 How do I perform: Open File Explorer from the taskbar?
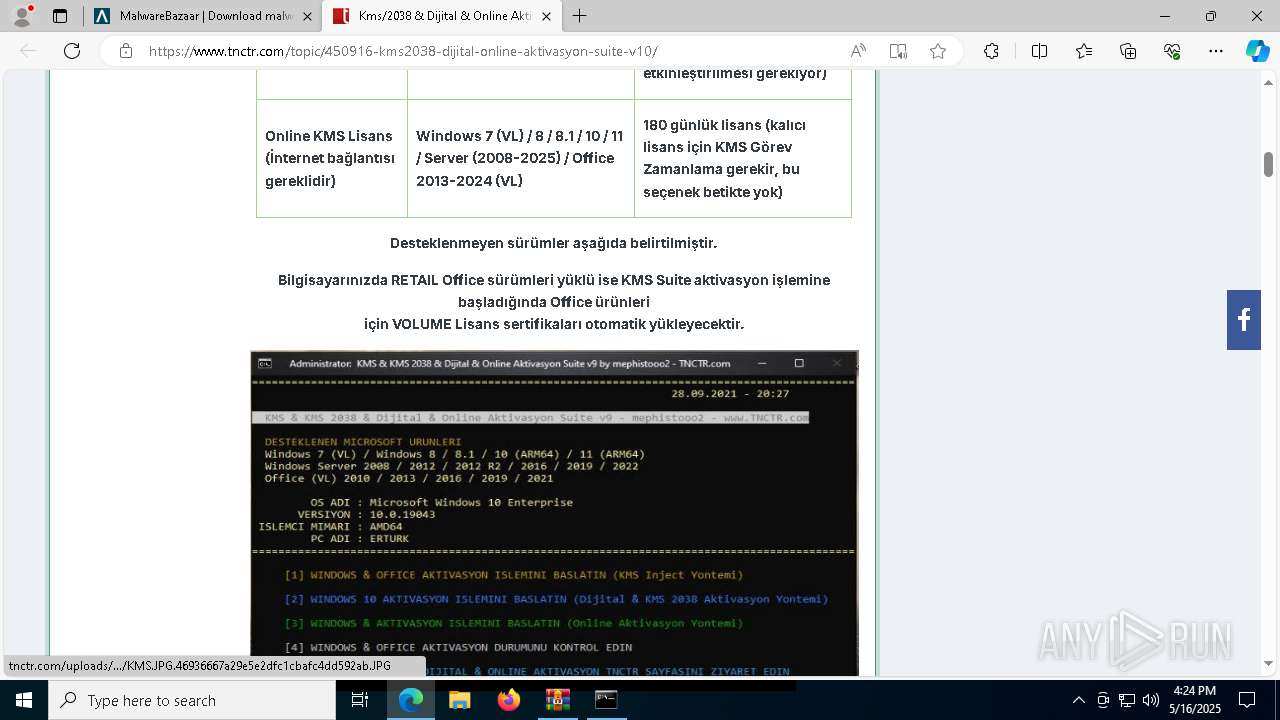pyautogui.click(x=459, y=700)
